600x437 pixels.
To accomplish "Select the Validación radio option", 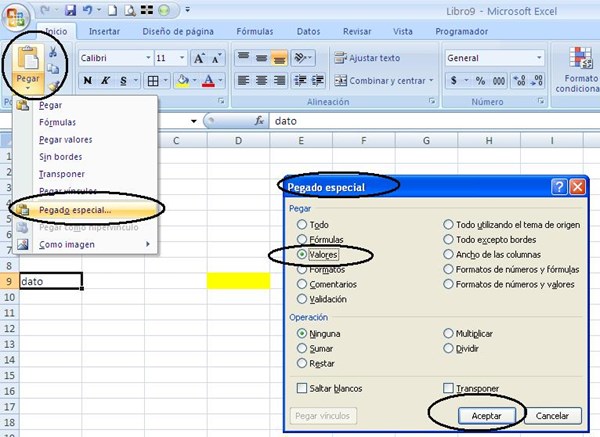I will 302,299.
